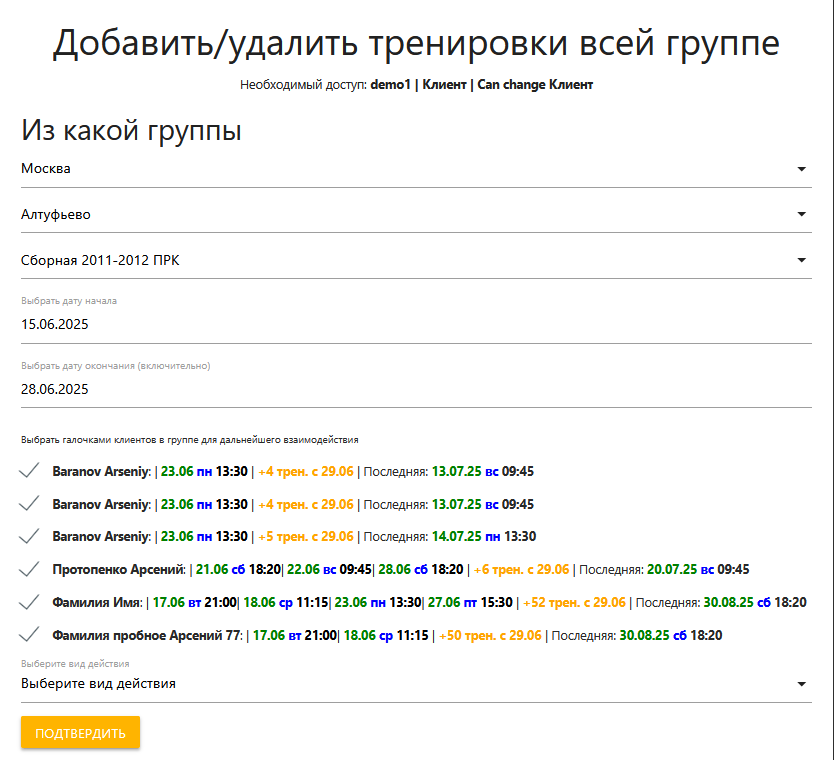Deselect the Фамилия Имя client checkmark
The image size is (834, 760).
[29, 602]
